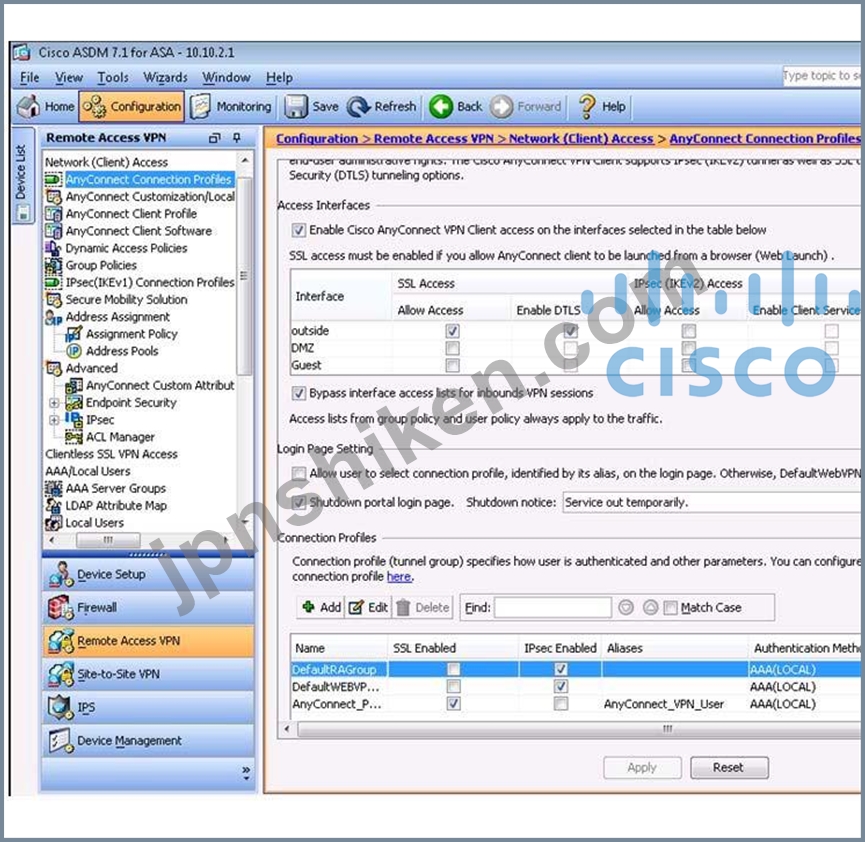Click the Device List tab icon
Viewport: 865px width, 842px height.
tap(23, 212)
